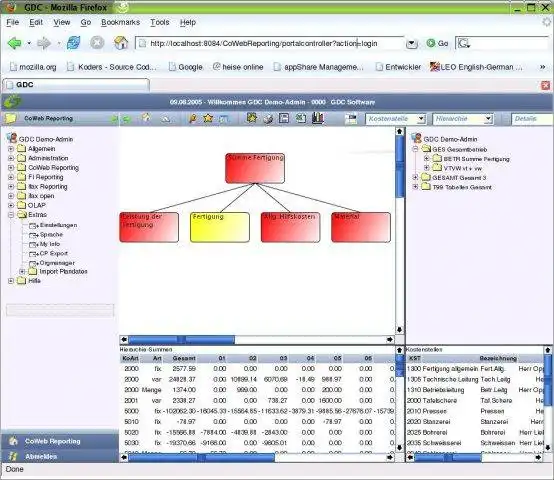The image size is (554, 480).
Task: Open the mozilla.org bookmark
Action: tap(33, 67)
